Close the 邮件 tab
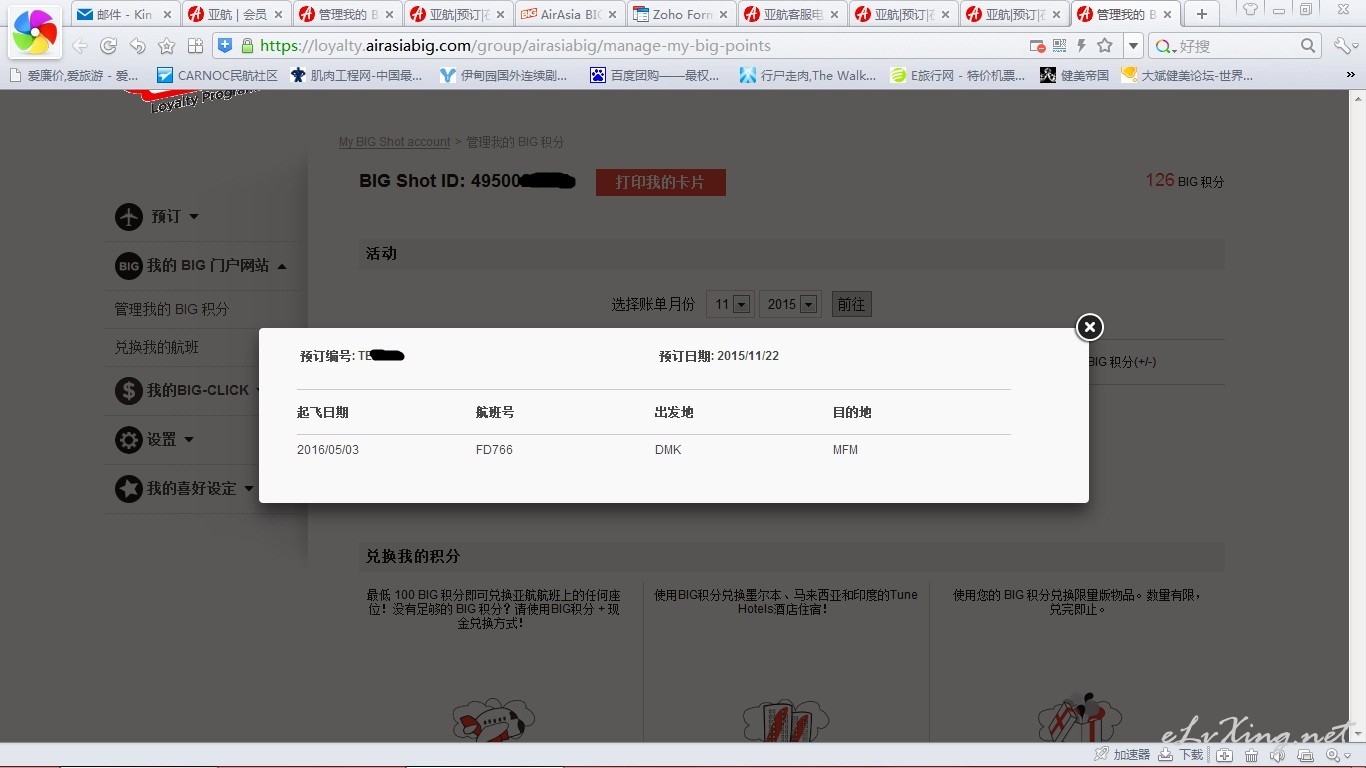This screenshot has width=1366, height=768. point(168,15)
